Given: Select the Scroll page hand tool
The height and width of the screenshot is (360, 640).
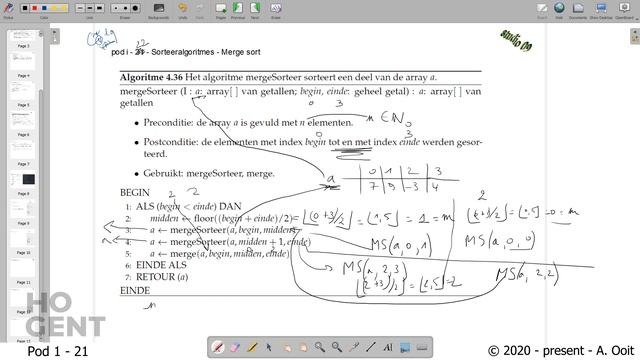Looking at the screenshot, I should [303, 347].
